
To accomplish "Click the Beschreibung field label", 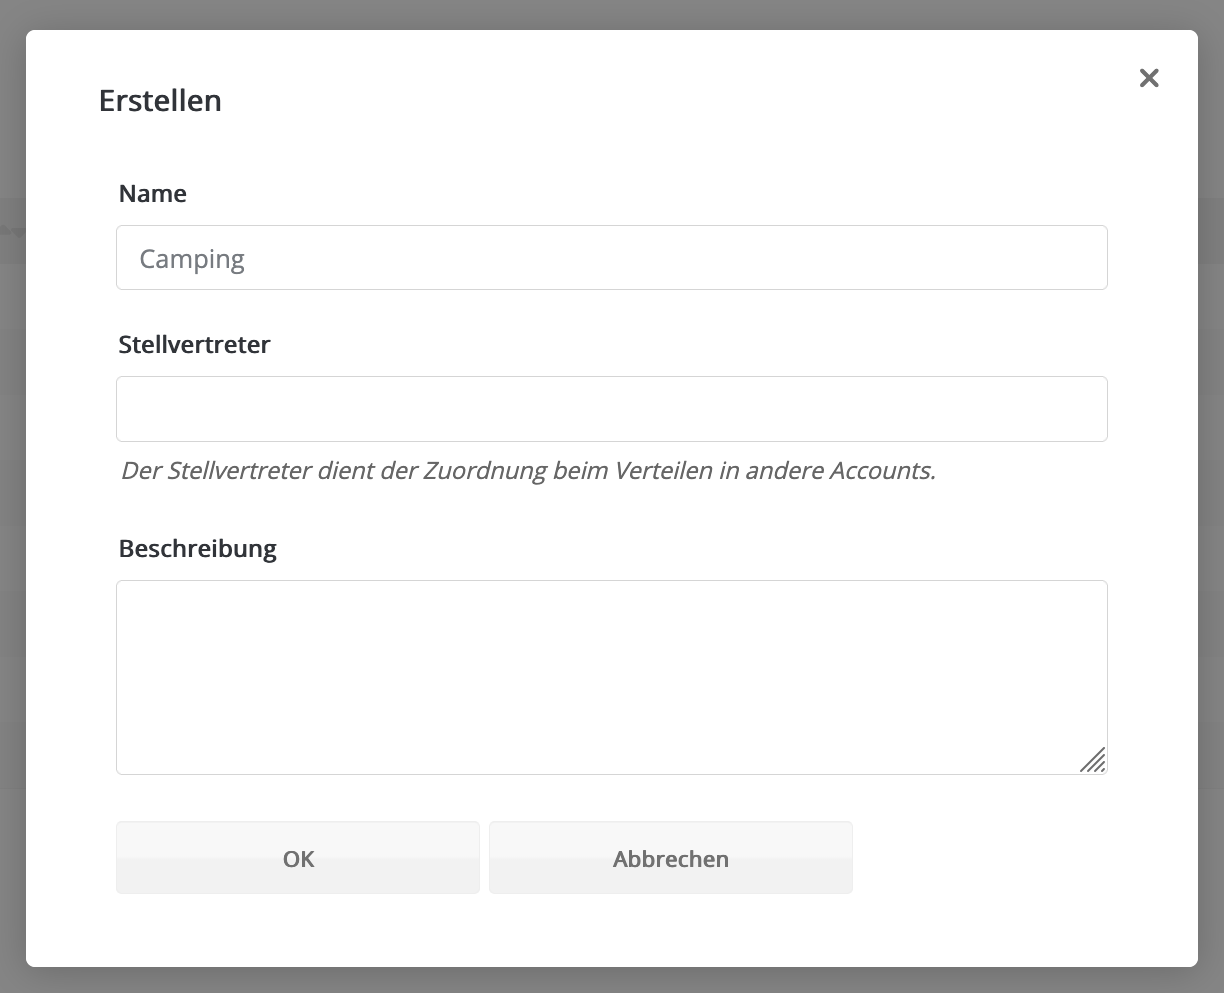I will coord(198,549).
